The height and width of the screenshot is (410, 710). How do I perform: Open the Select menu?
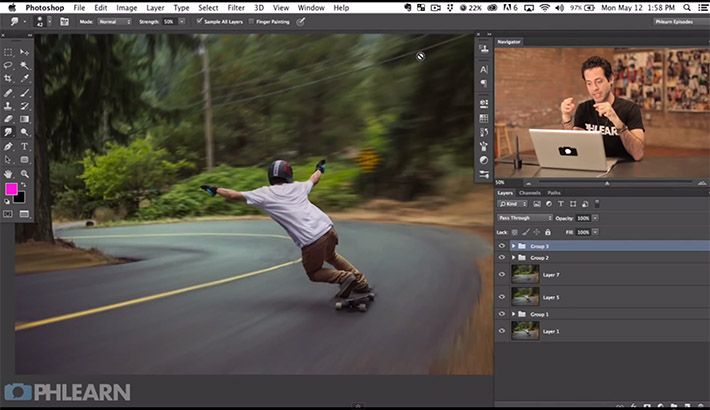(208, 8)
